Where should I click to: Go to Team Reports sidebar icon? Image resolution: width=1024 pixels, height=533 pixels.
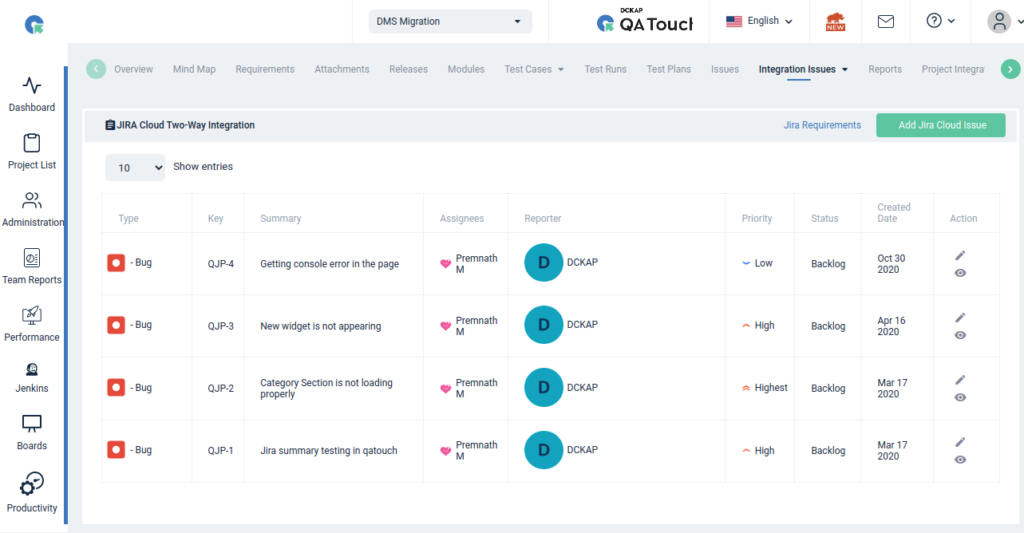[x=32, y=259]
